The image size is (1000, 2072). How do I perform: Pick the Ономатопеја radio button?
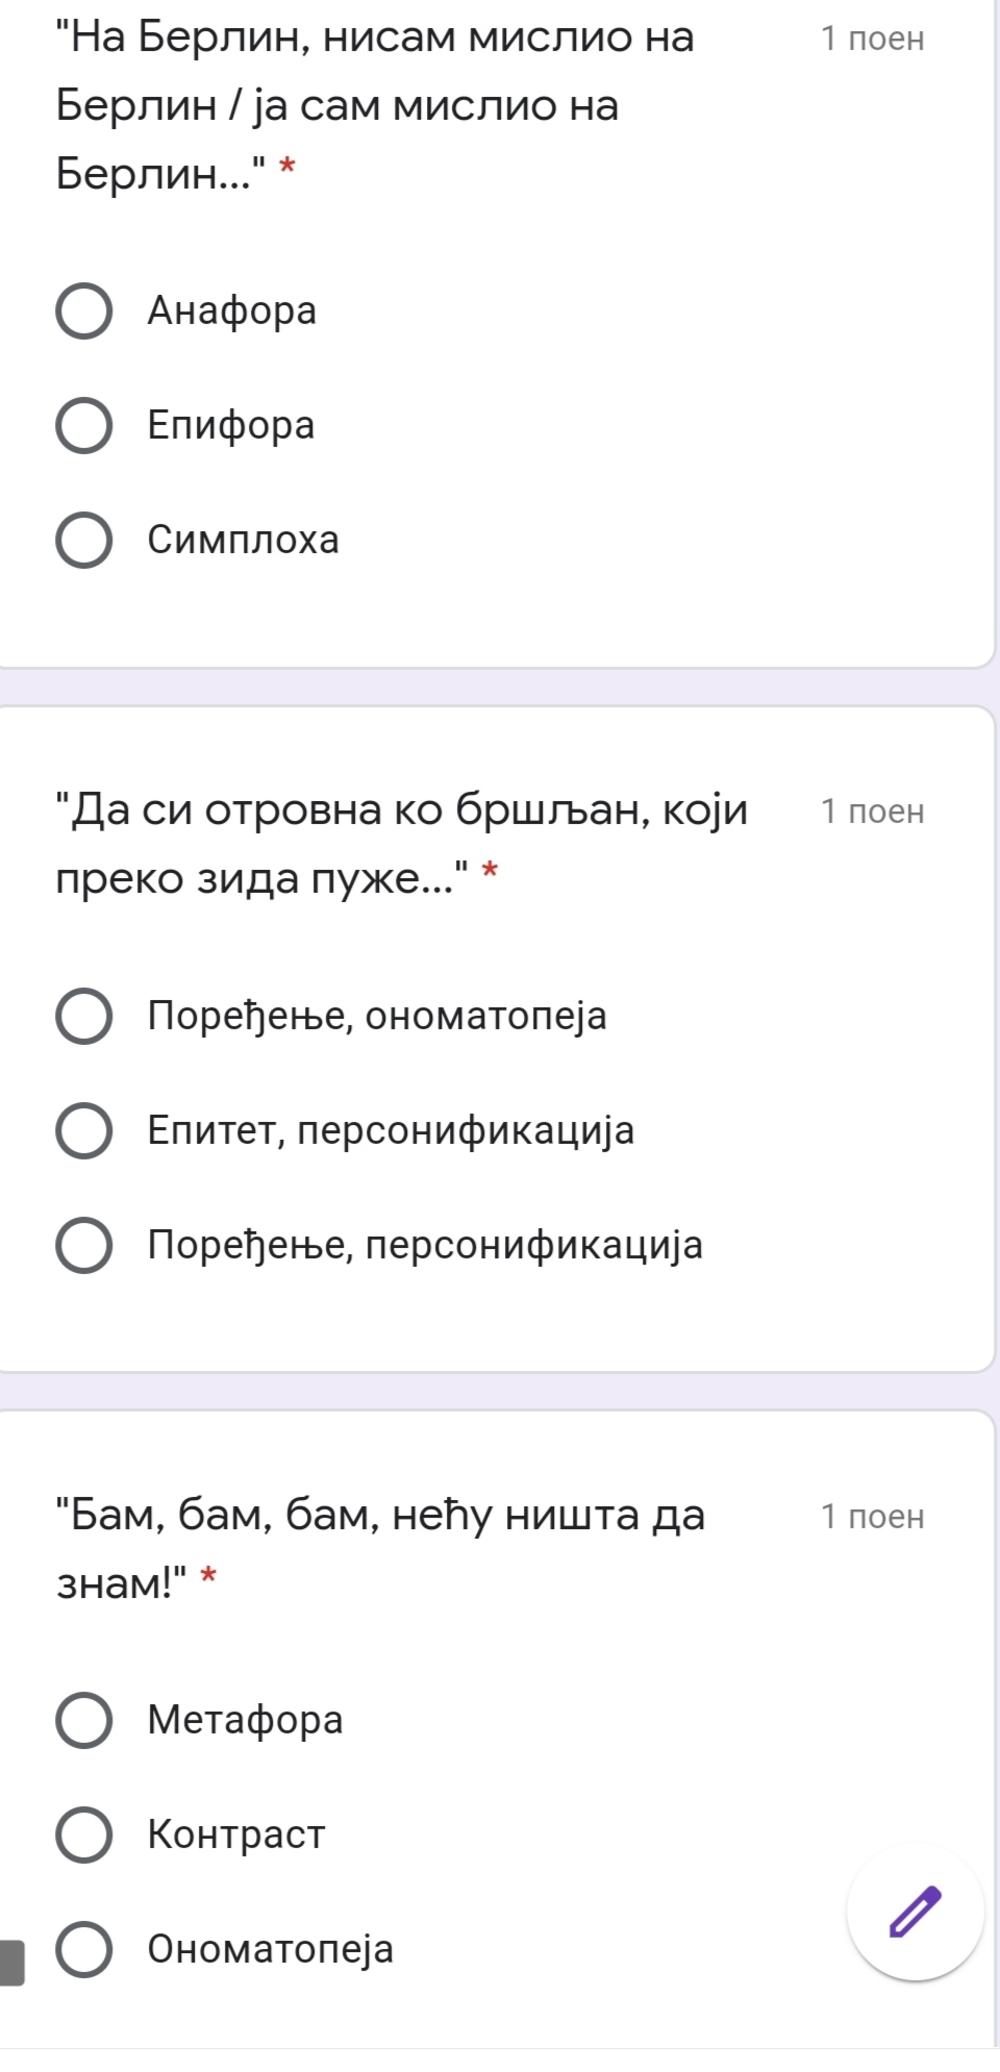[84, 1950]
